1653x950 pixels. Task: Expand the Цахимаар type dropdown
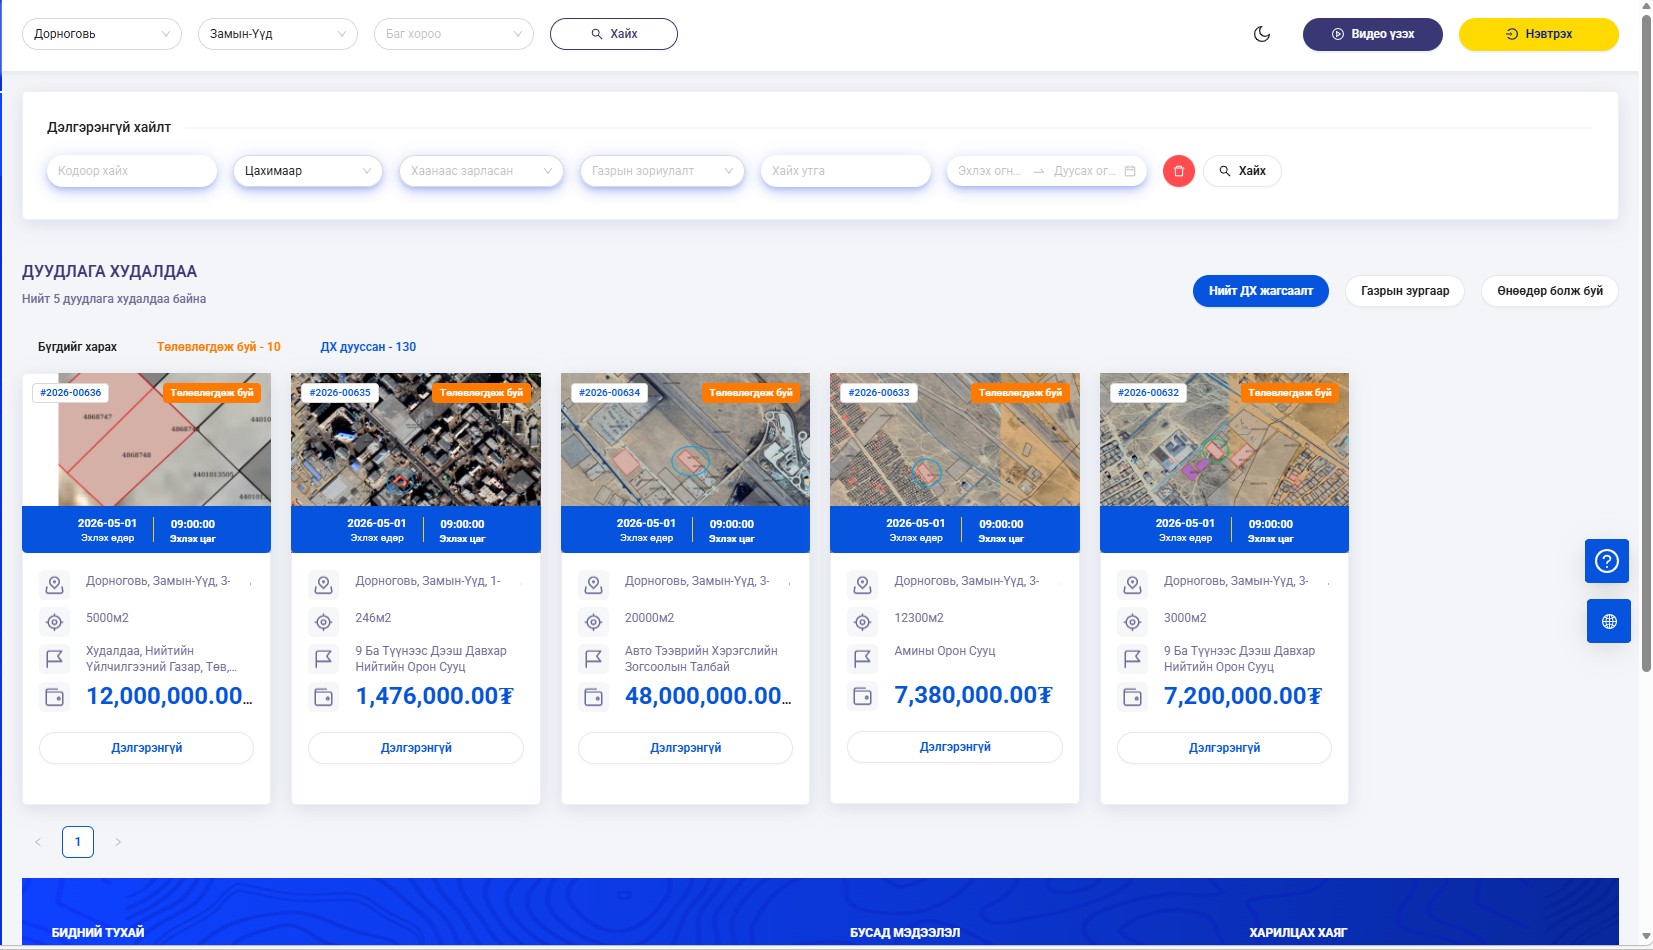[307, 171]
